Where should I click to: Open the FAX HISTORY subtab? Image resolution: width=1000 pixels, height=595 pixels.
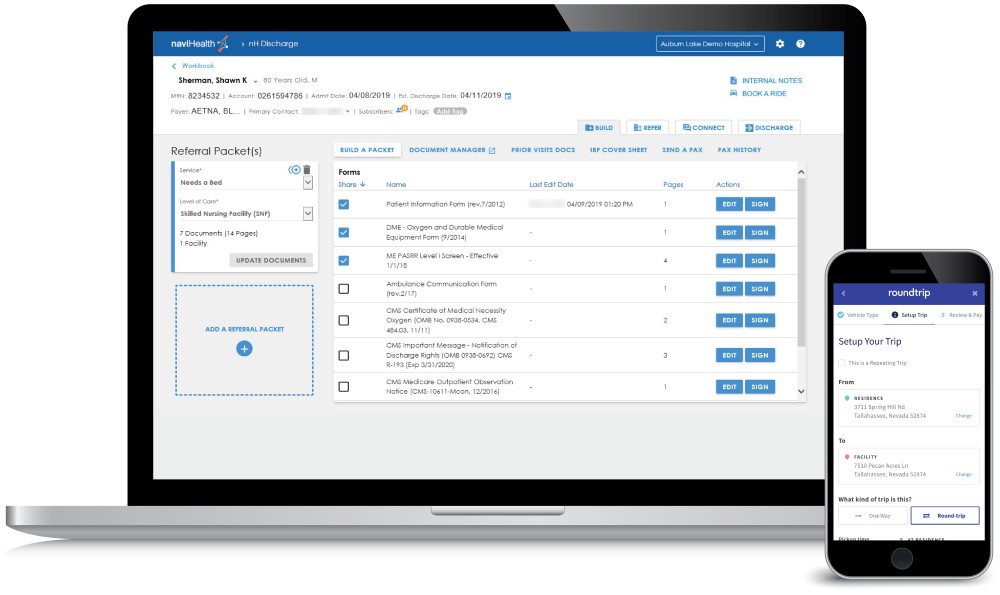[x=739, y=150]
